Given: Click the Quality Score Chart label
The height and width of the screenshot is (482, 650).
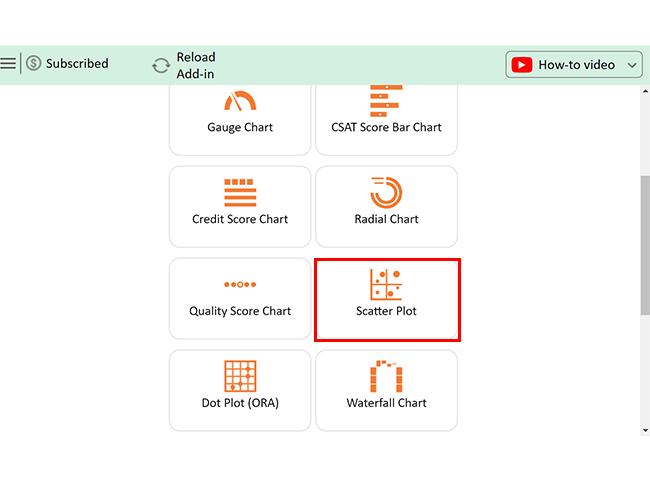Looking at the screenshot, I should pyautogui.click(x=240, y=311).
